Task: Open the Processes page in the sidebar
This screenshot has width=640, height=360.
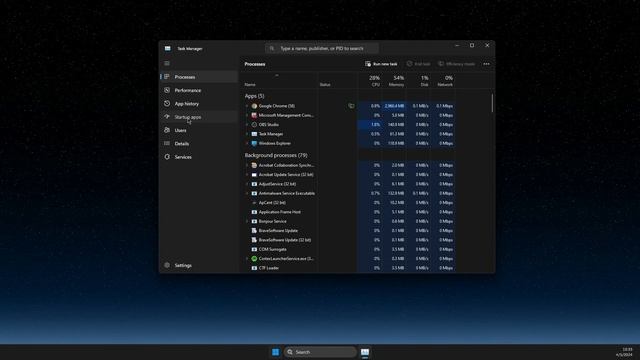Action: [199, 77]
